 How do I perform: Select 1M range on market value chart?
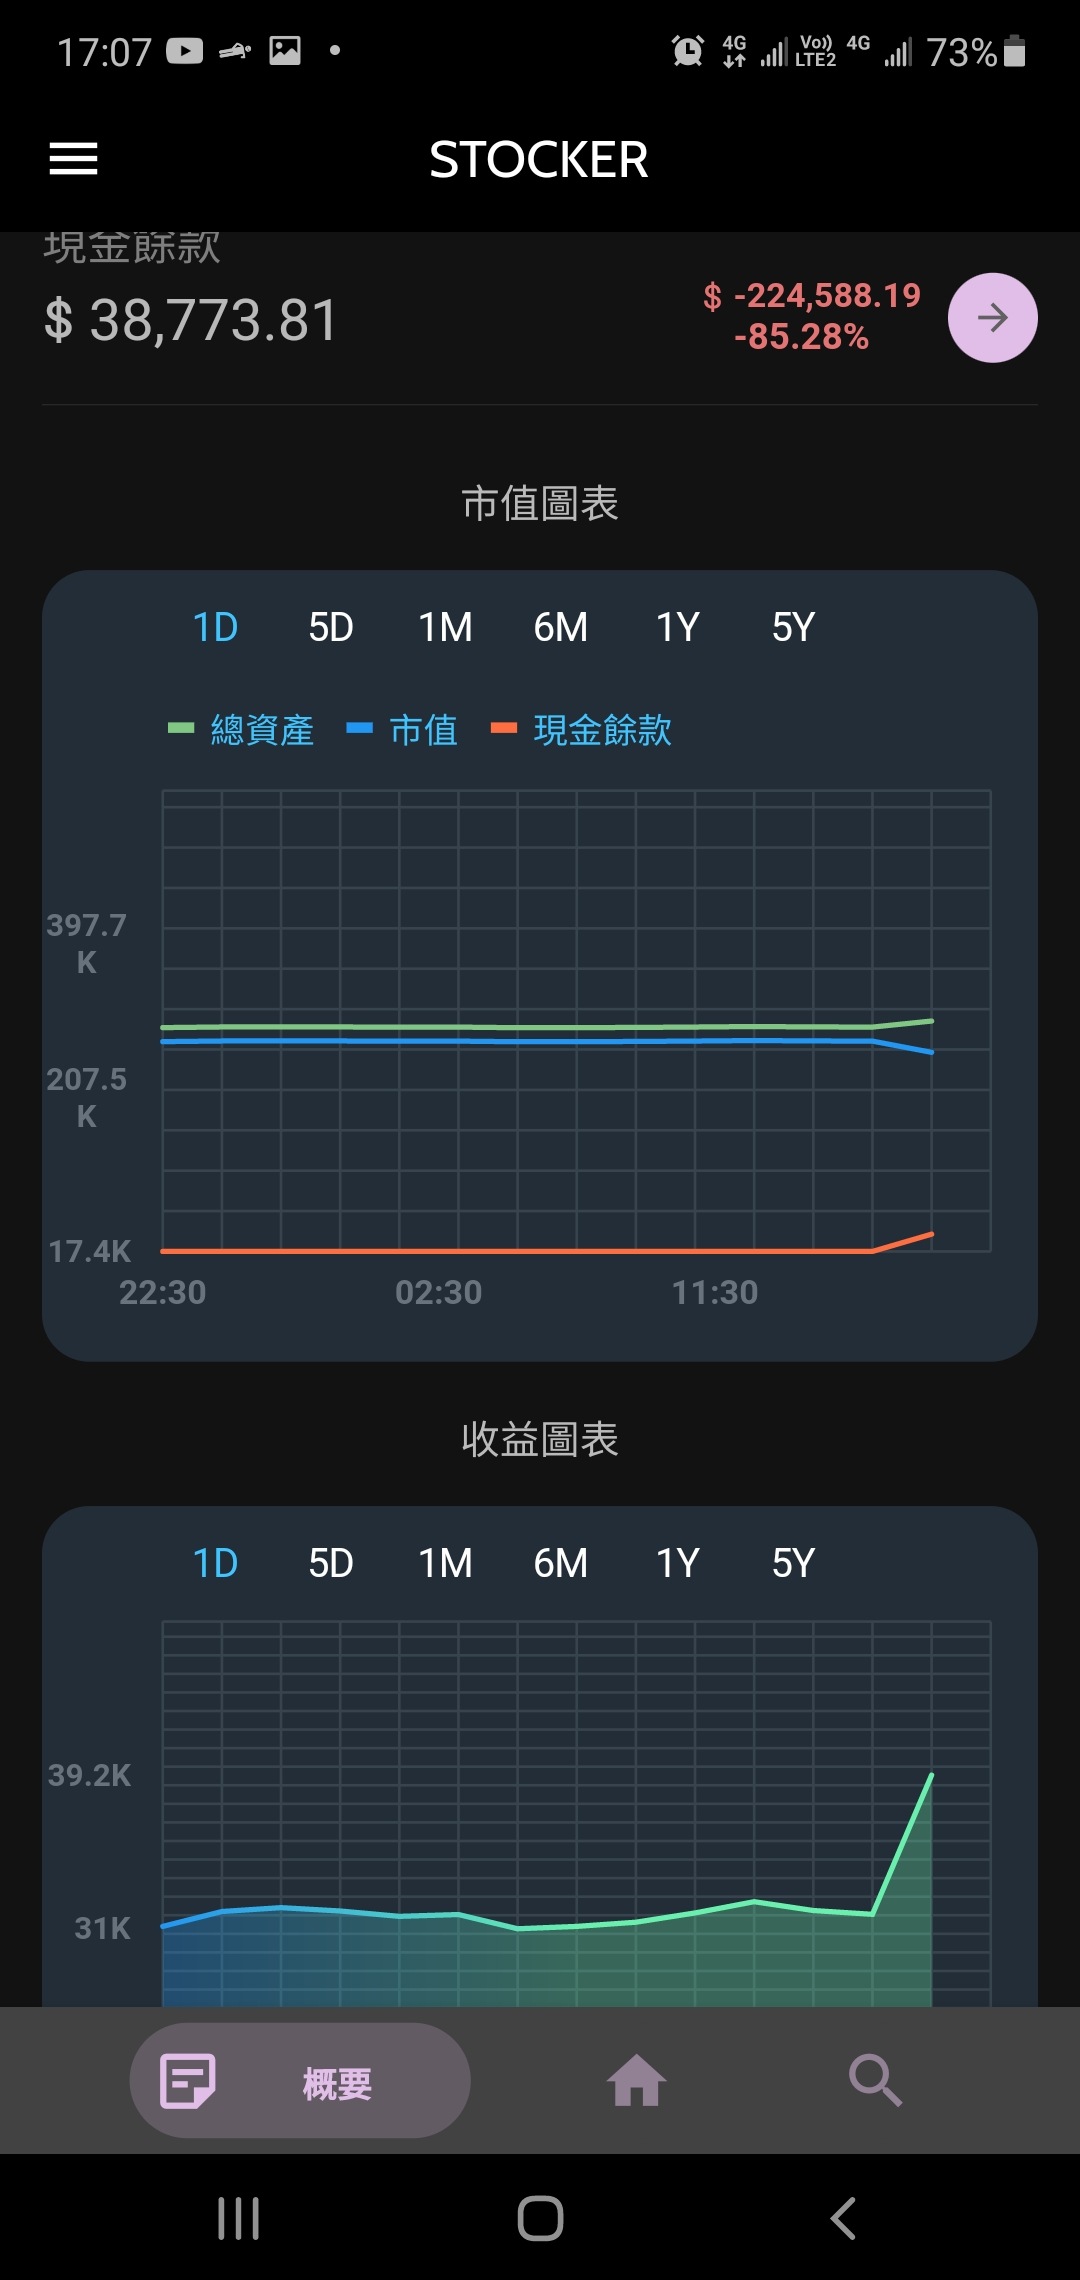click(x=445, y=628)
